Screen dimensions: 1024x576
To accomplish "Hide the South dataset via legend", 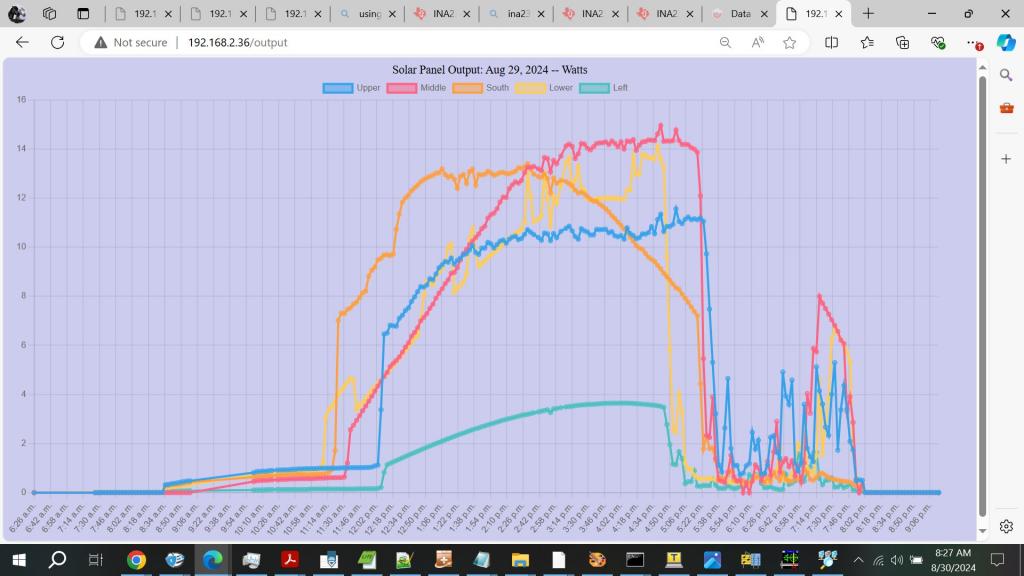I will click(x=467, y=88).
